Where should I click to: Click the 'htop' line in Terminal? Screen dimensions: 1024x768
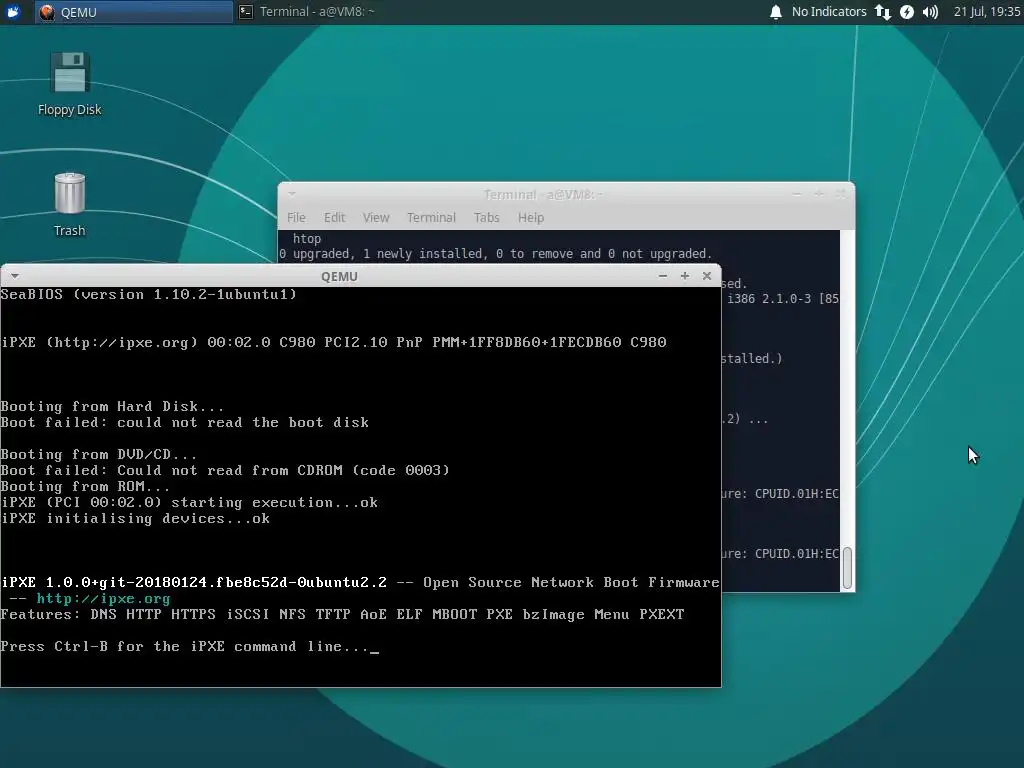306,238
